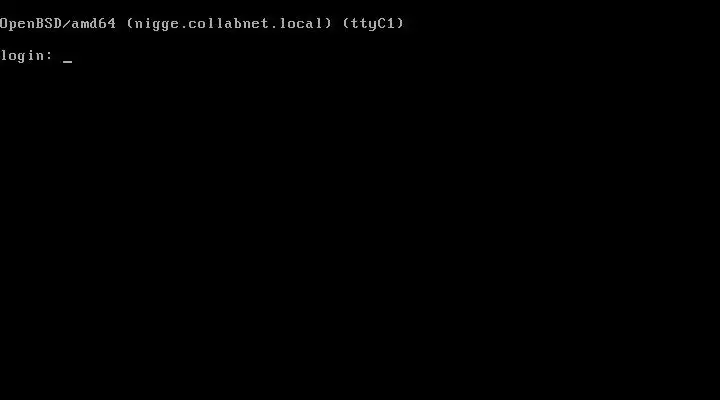Click the "collabnet" part of hostname

[229, 23]
